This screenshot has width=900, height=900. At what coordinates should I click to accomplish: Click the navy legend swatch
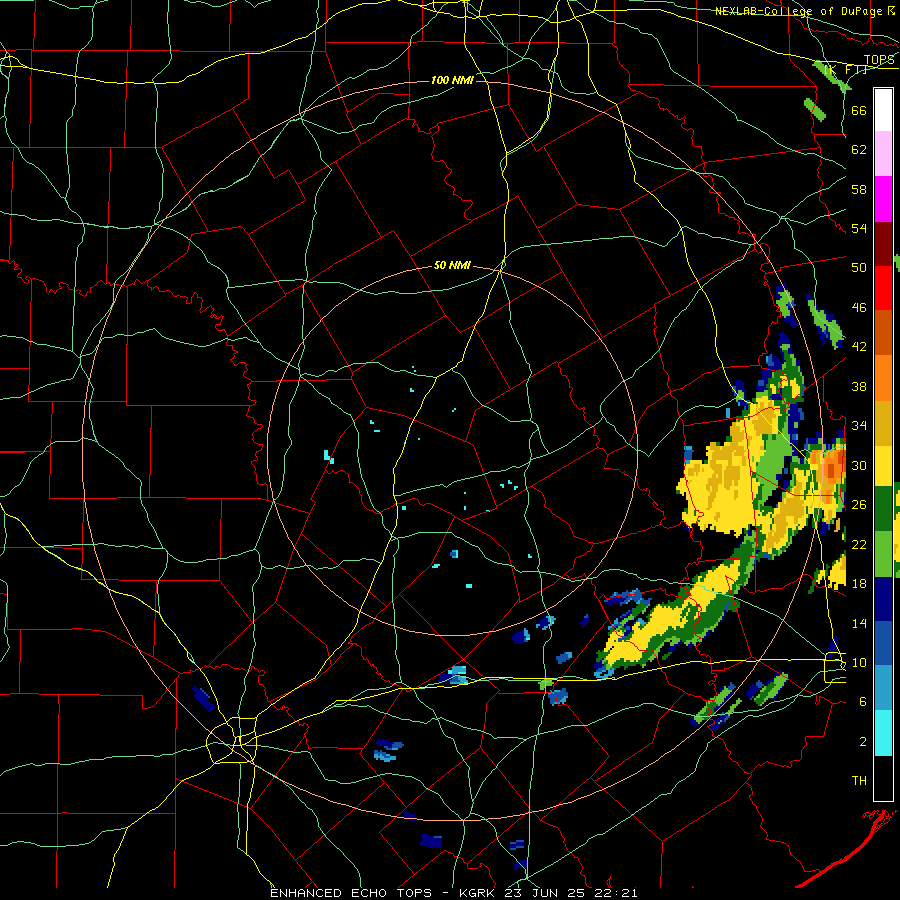[883, 599]
